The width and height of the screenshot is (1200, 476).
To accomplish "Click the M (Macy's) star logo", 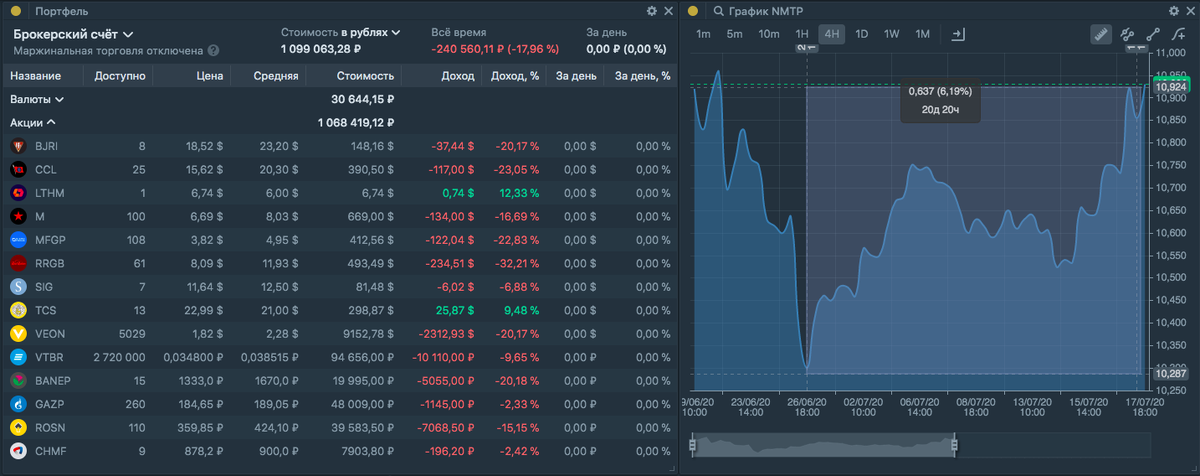I will click(x=18, y=216).
